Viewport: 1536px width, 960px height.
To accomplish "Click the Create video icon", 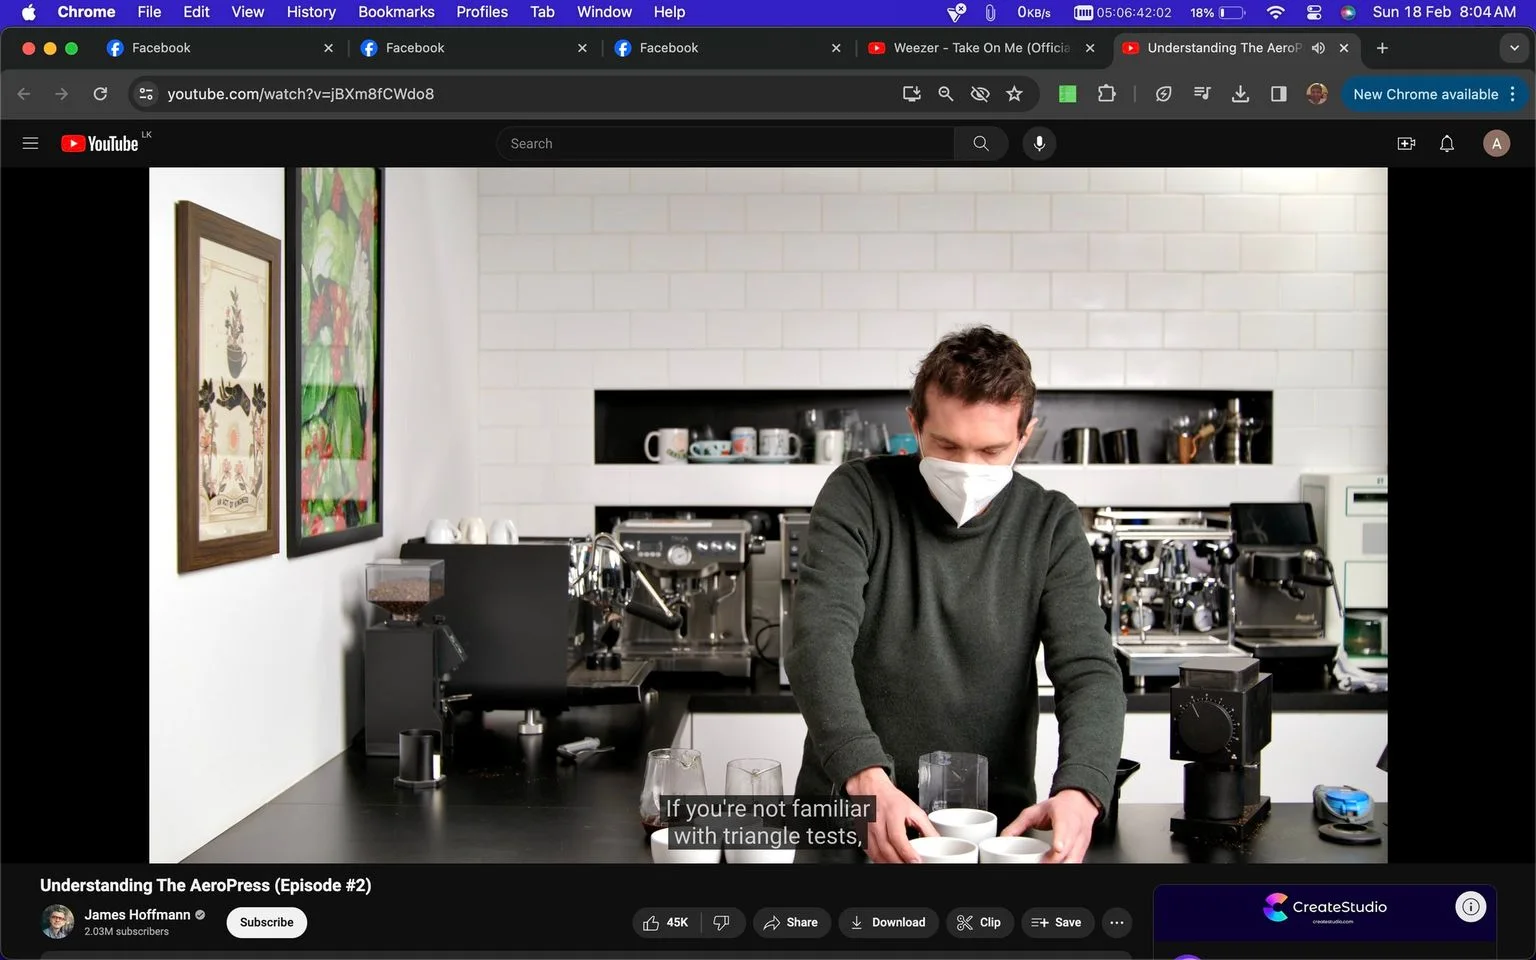I will click(x=1406, y=143).
